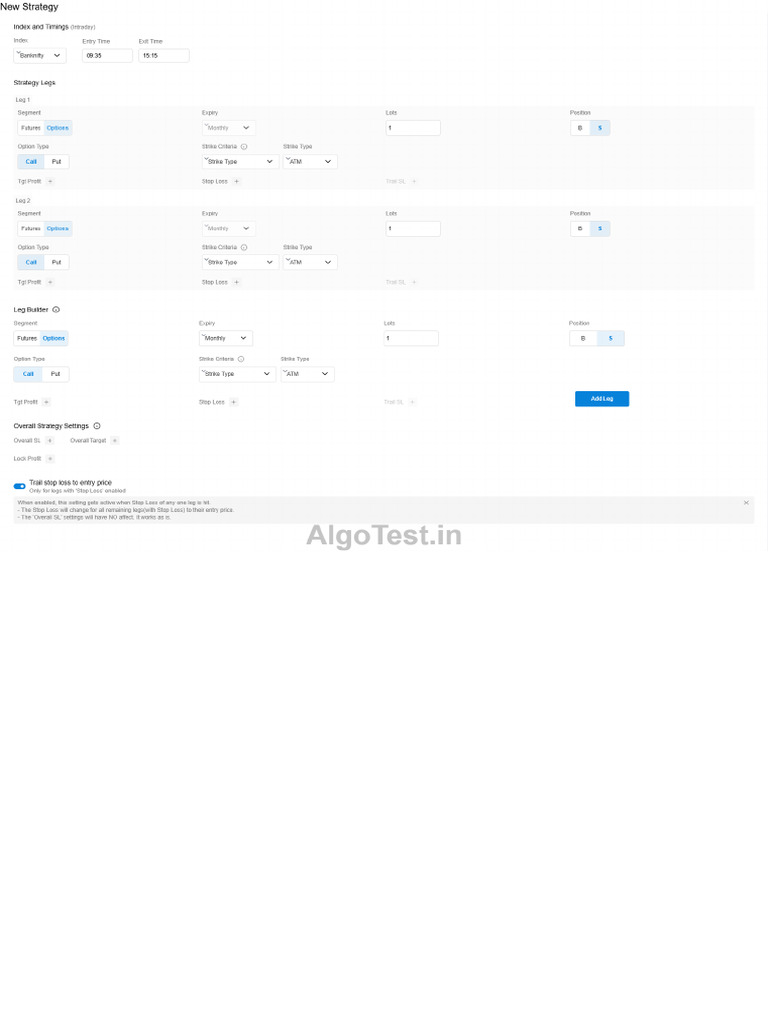Select Options segment in Leg 1

(x=57, y=128)
